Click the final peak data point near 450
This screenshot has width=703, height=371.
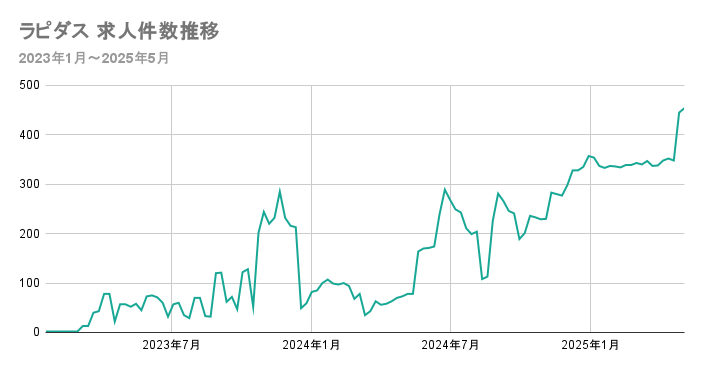pos(683,109)
